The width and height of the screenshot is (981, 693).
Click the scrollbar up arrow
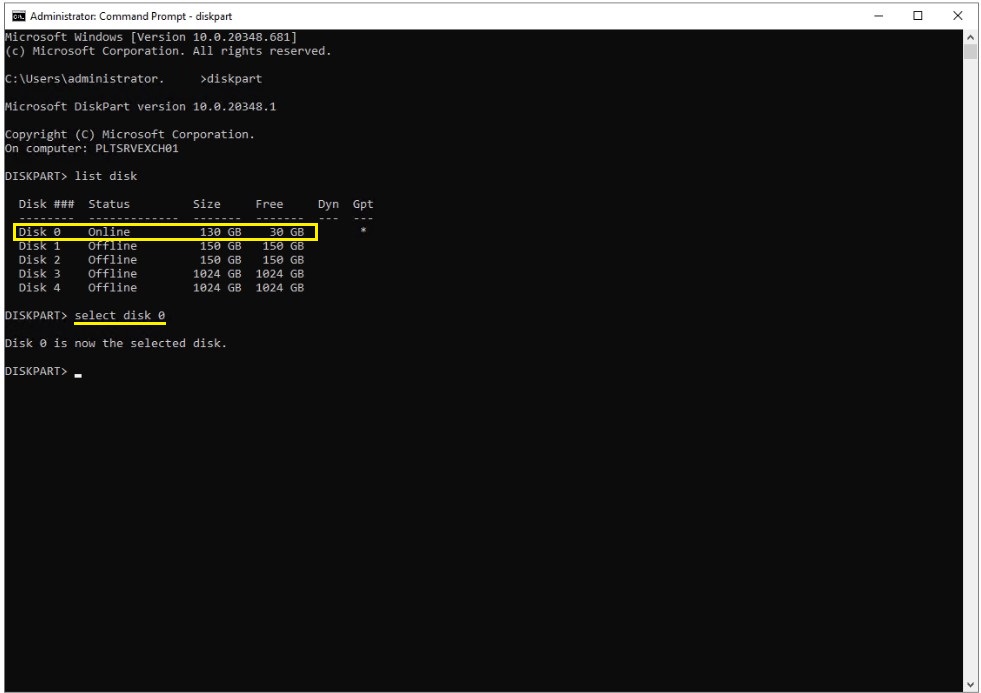click(970, 37)
